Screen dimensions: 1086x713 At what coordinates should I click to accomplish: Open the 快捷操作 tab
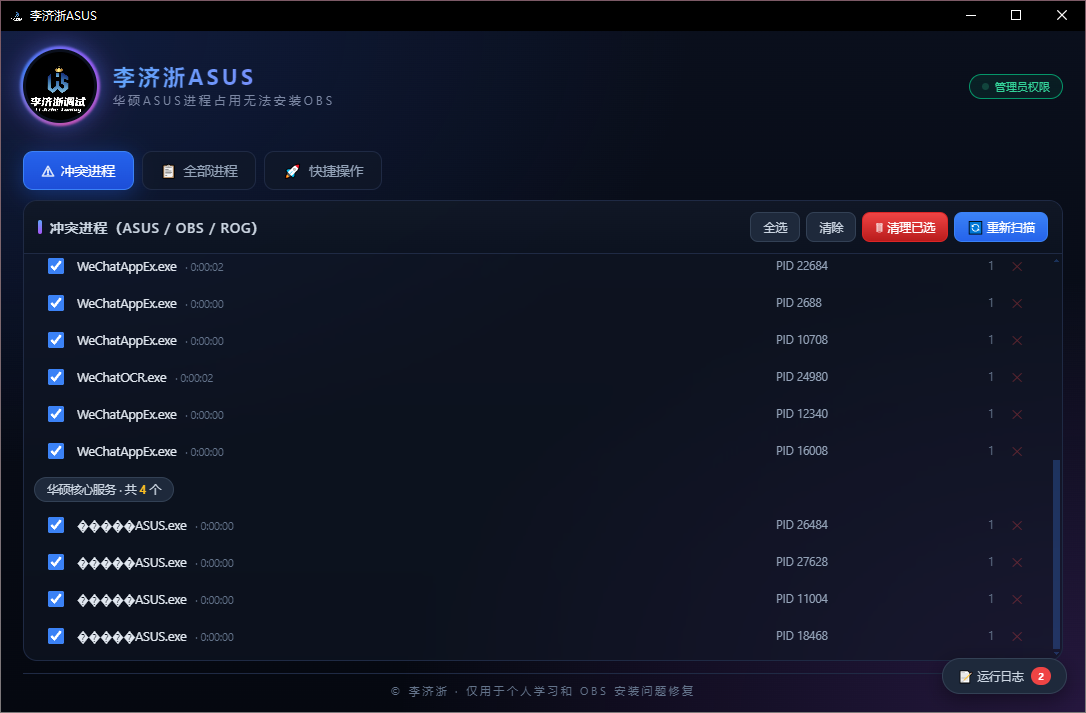[323, 170]
